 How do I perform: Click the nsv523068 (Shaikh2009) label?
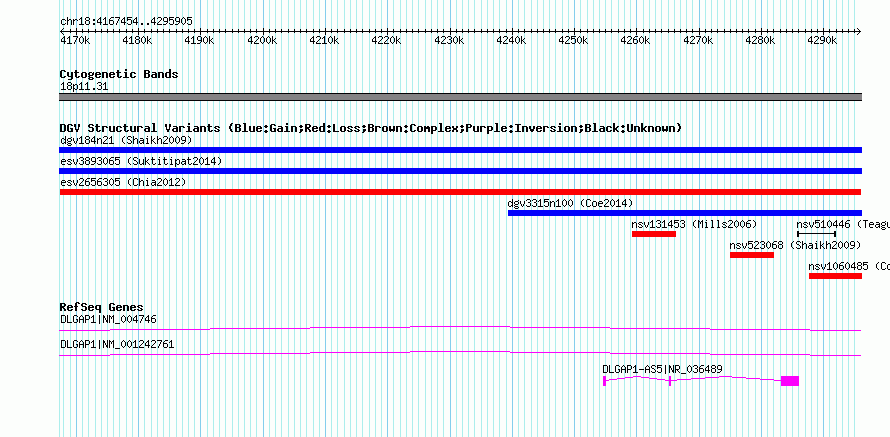point(795,245)
